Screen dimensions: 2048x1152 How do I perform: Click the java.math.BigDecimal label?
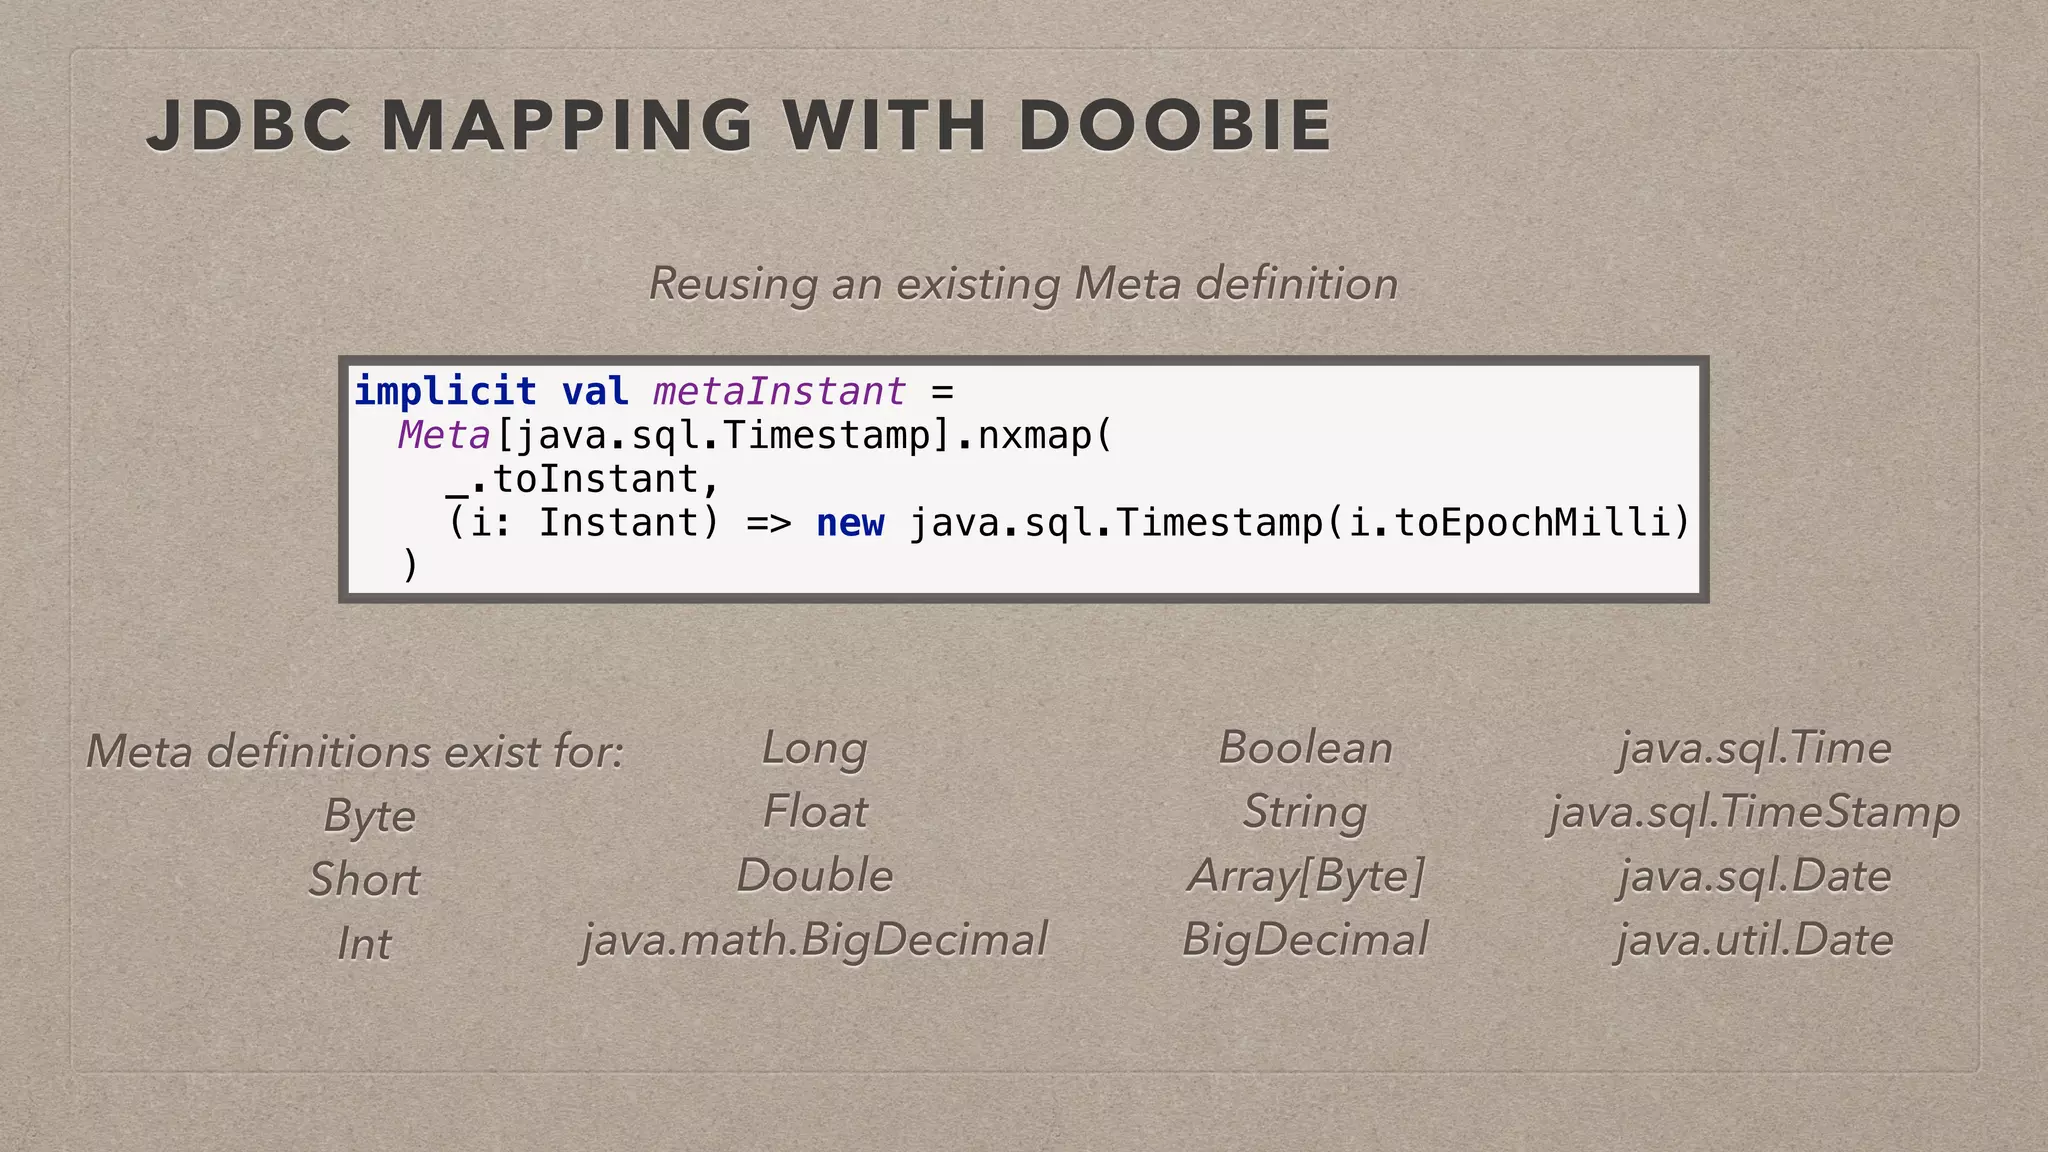click(x=814, y=940)
